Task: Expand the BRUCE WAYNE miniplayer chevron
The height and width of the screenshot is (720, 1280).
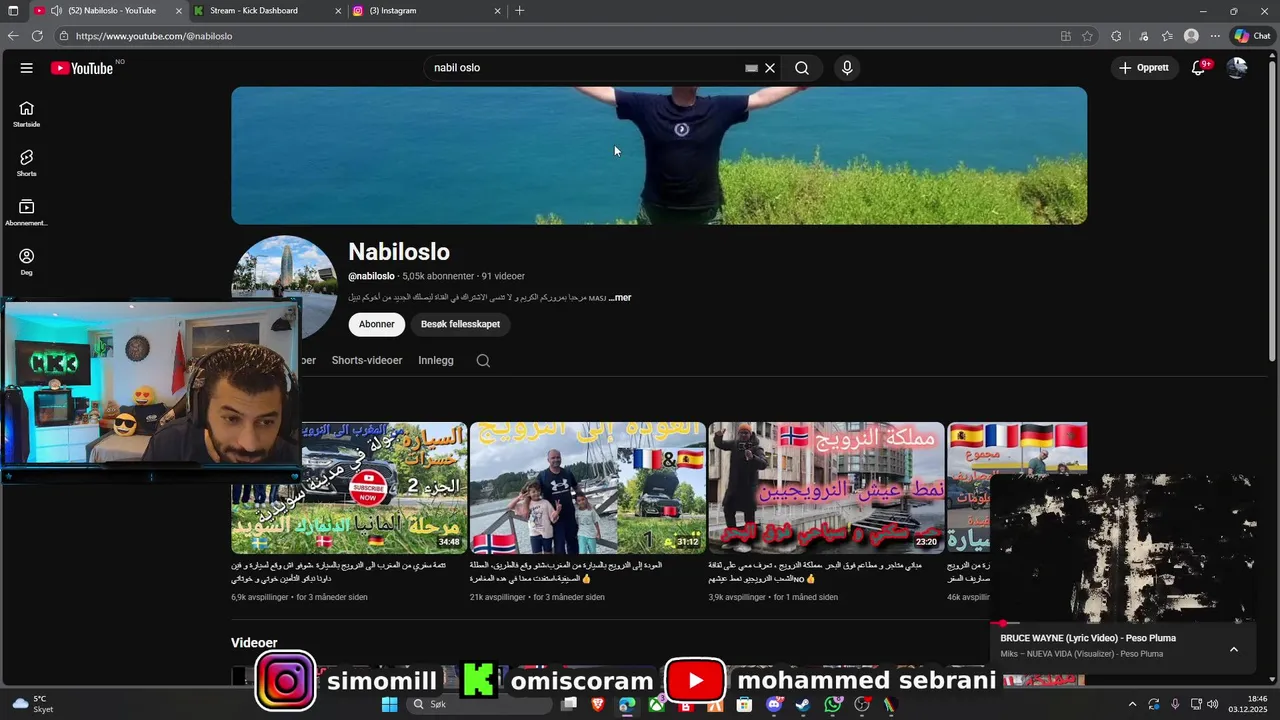Action: tap(1234, 649)
